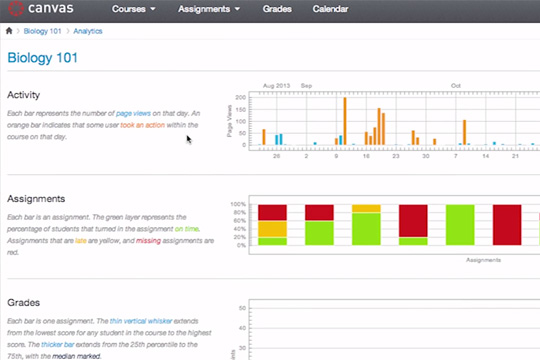This screenshot has height=360, width=540.
Task: Click the fully red assignment bar
Action: (507, 225)
